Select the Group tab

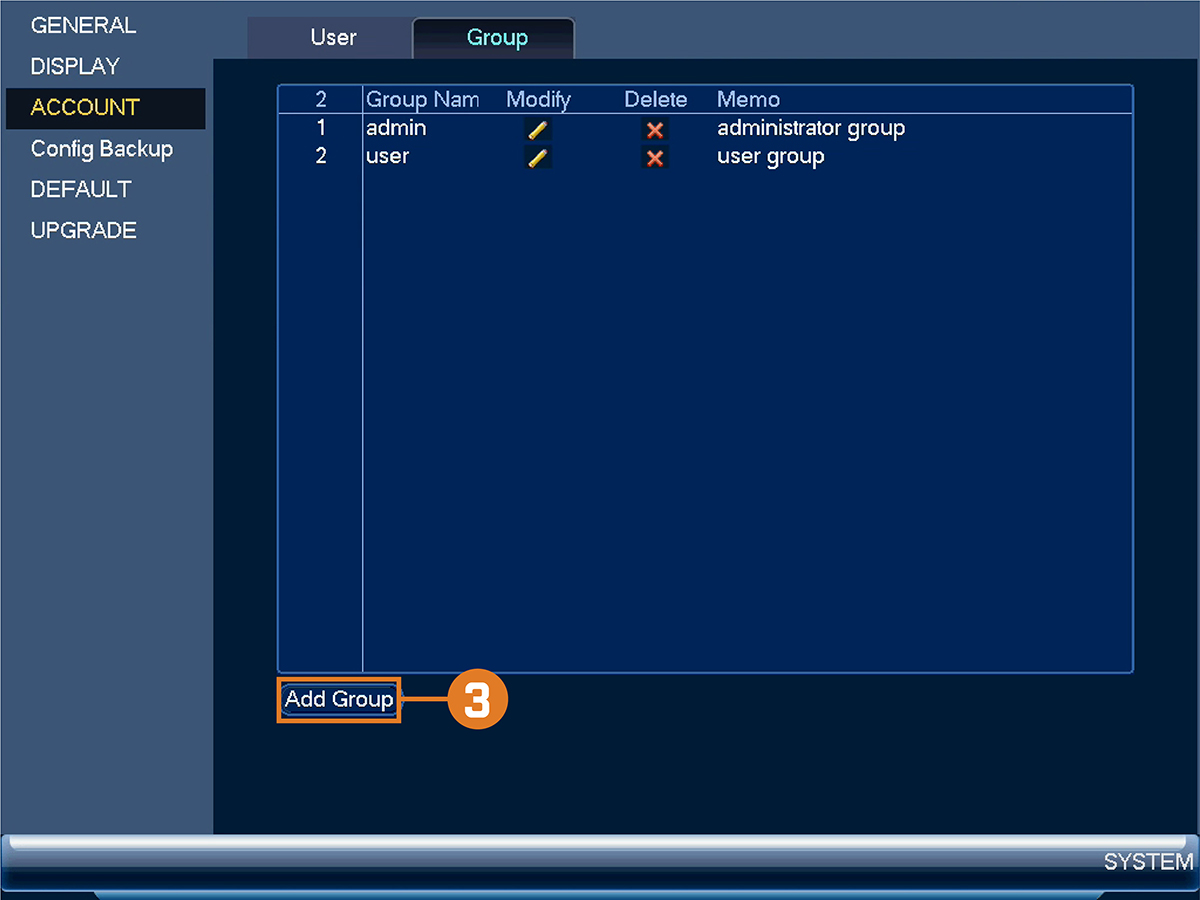pyautogui.click(x=496, y=38)
